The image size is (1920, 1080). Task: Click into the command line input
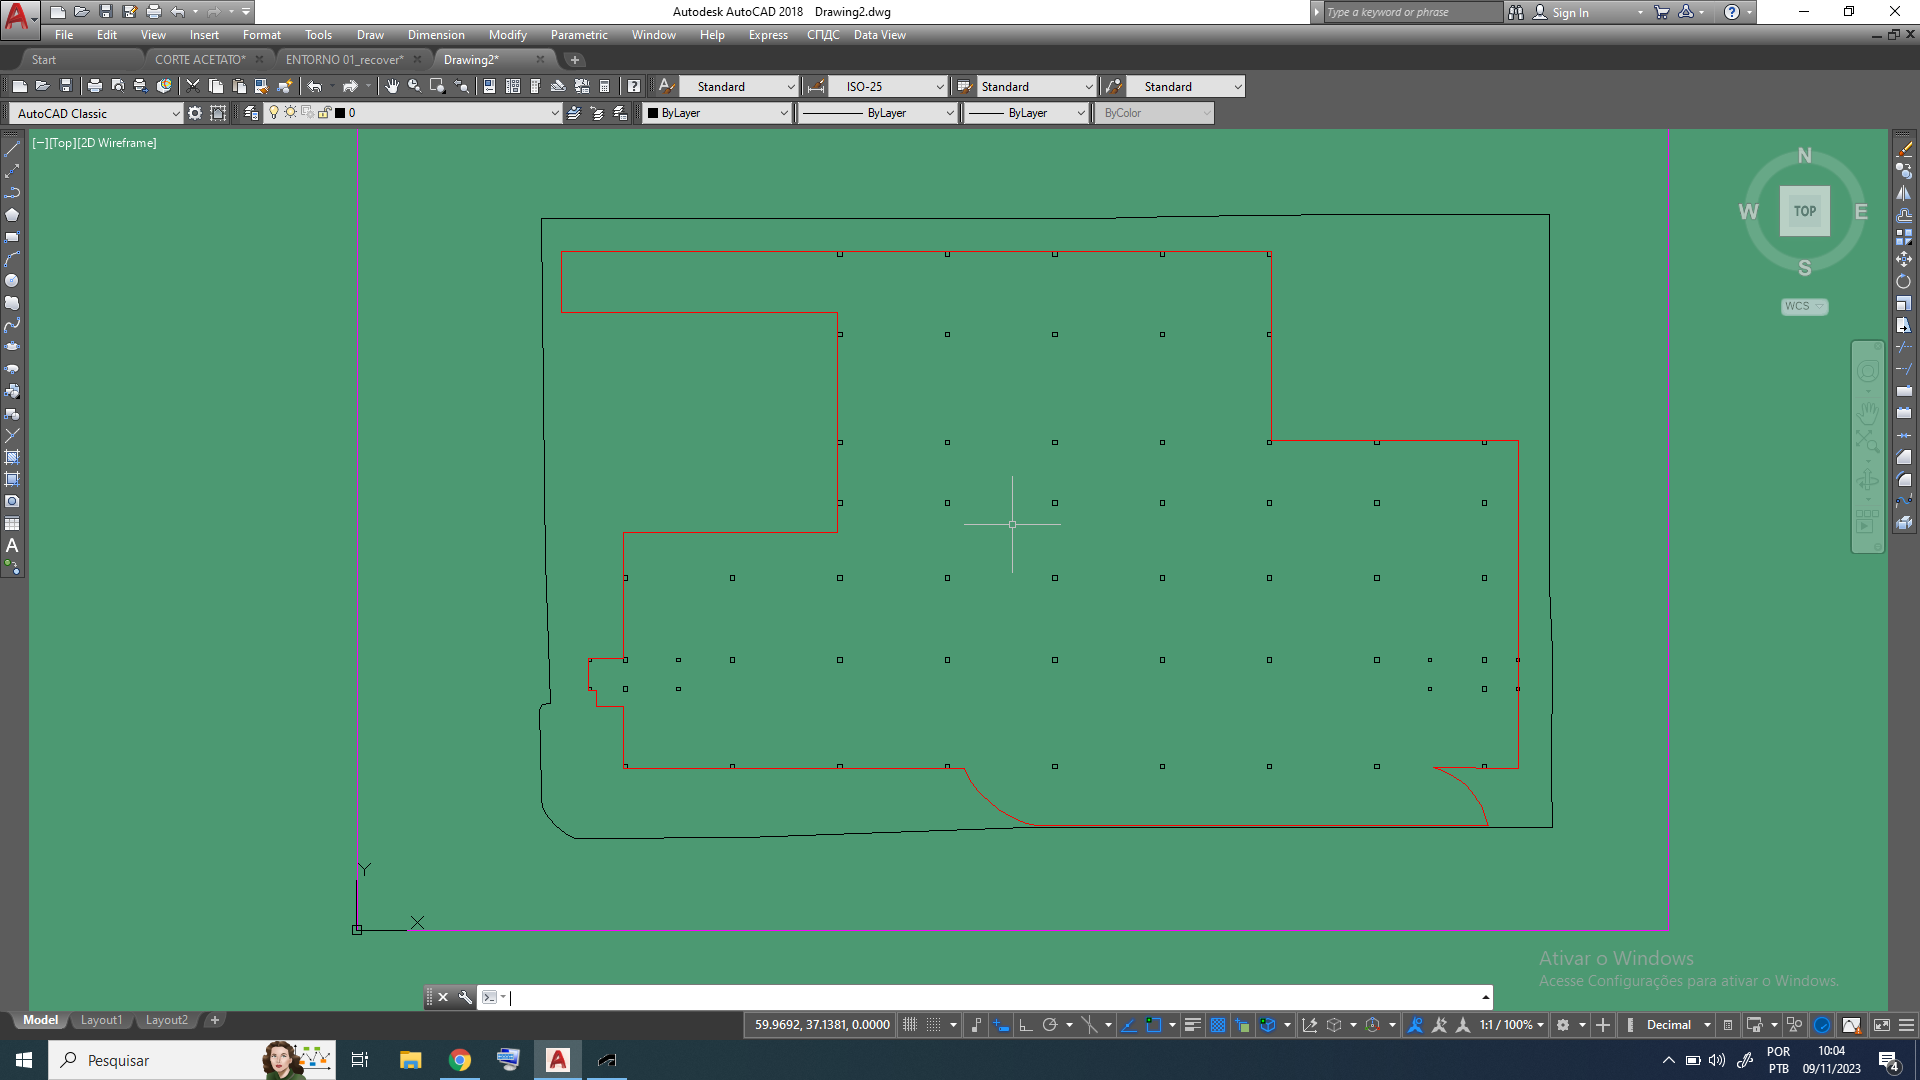click(990, 997)
